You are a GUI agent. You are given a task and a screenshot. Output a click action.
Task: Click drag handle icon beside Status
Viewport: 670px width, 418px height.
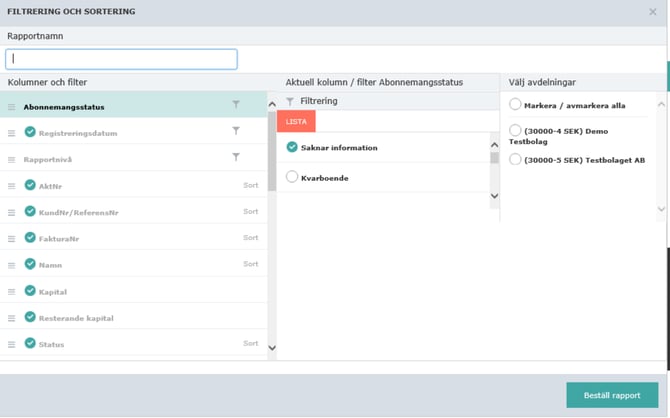[12, 345]
